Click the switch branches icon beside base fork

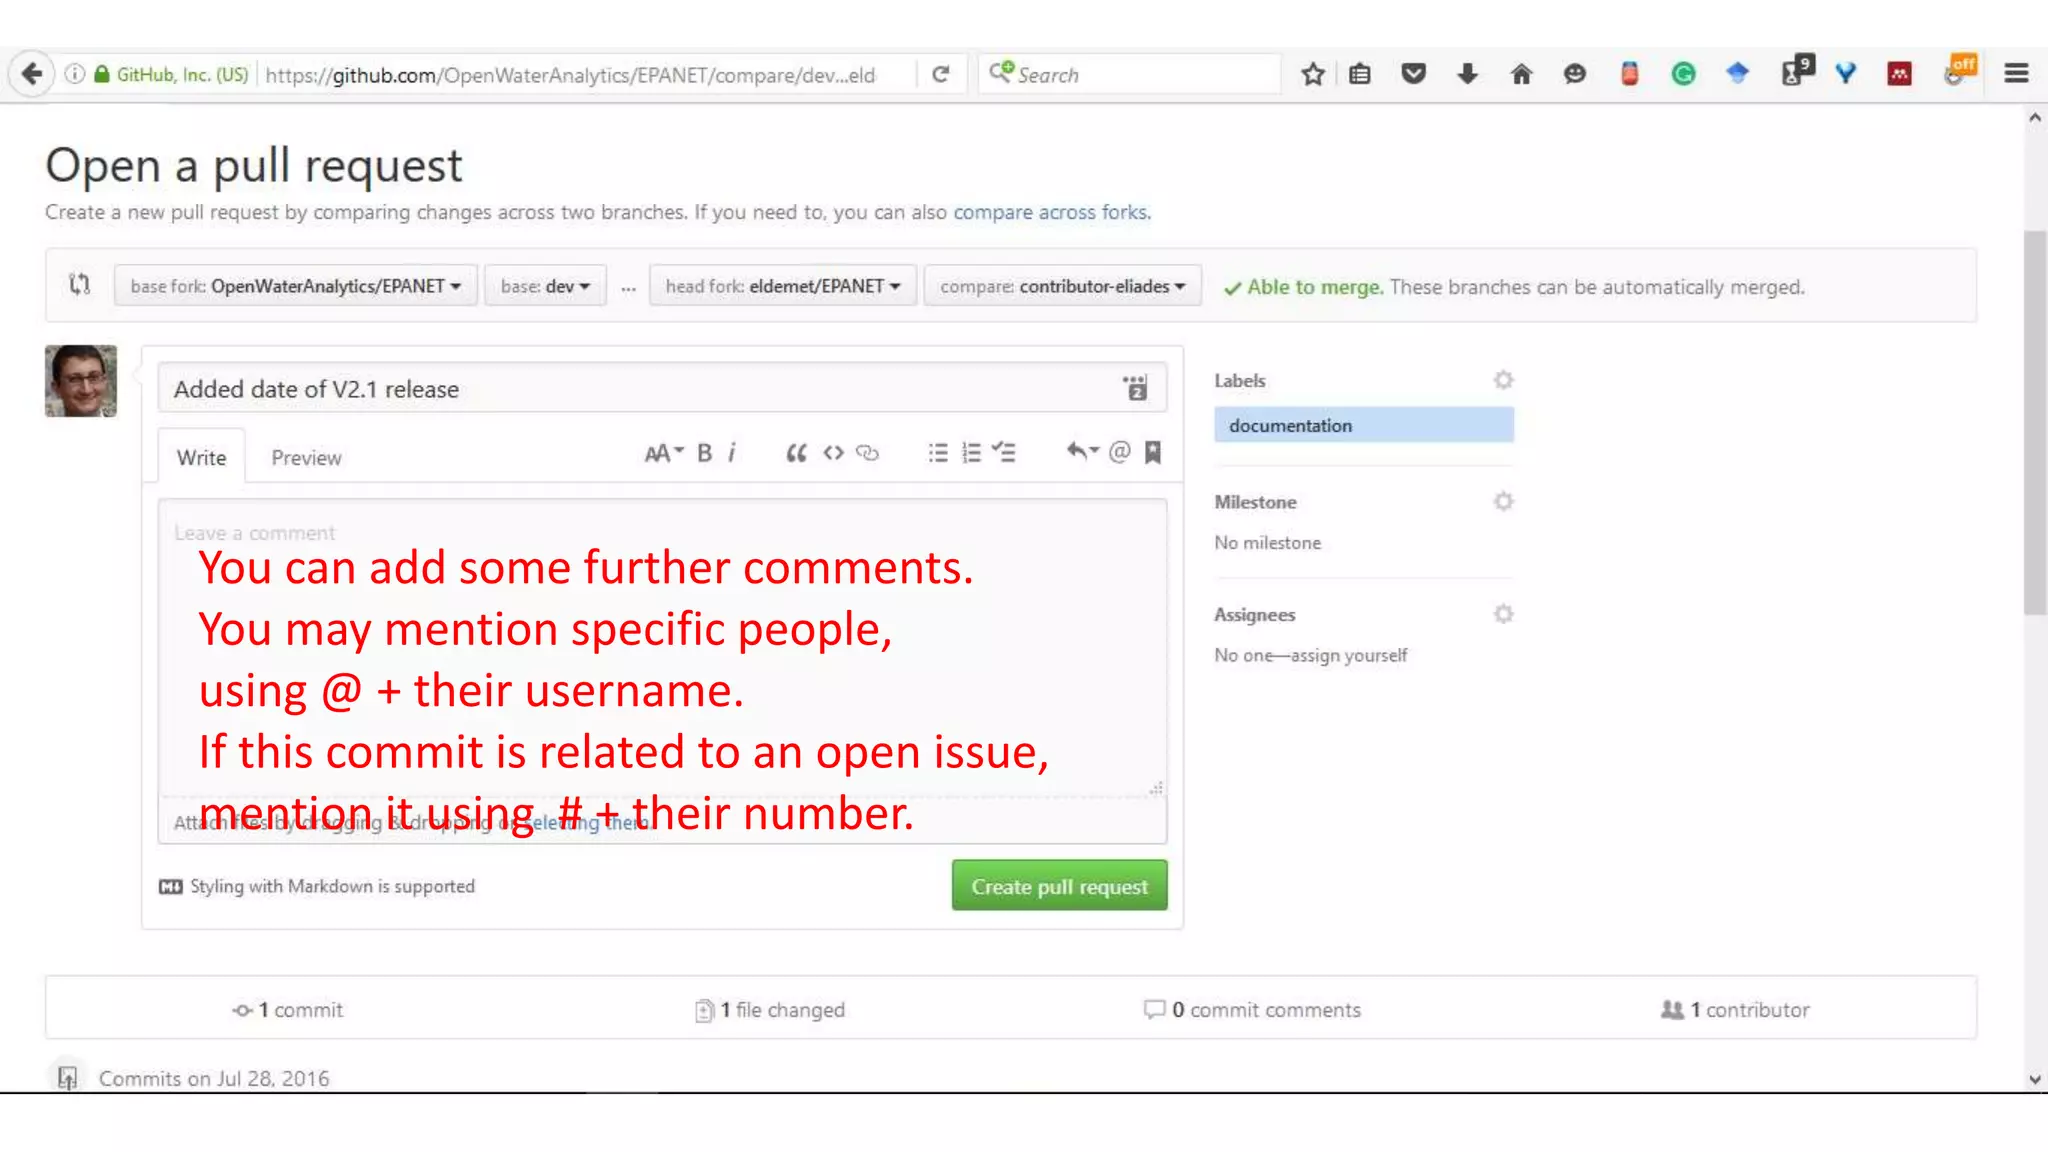79,285
